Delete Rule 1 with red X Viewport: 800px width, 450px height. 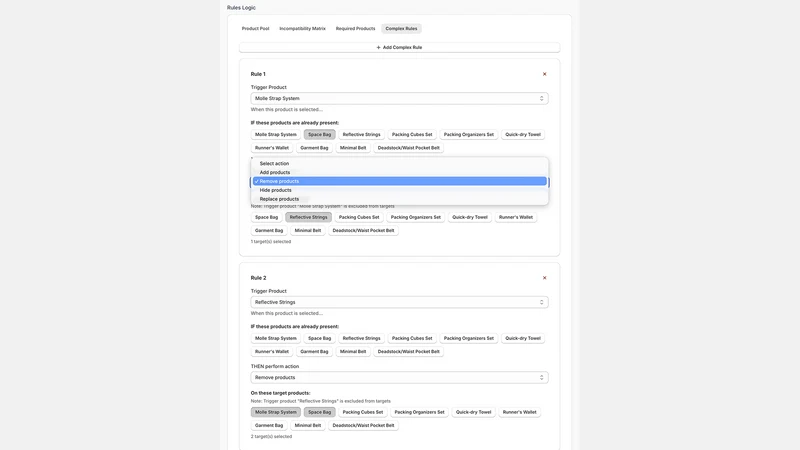pos(544,74)
